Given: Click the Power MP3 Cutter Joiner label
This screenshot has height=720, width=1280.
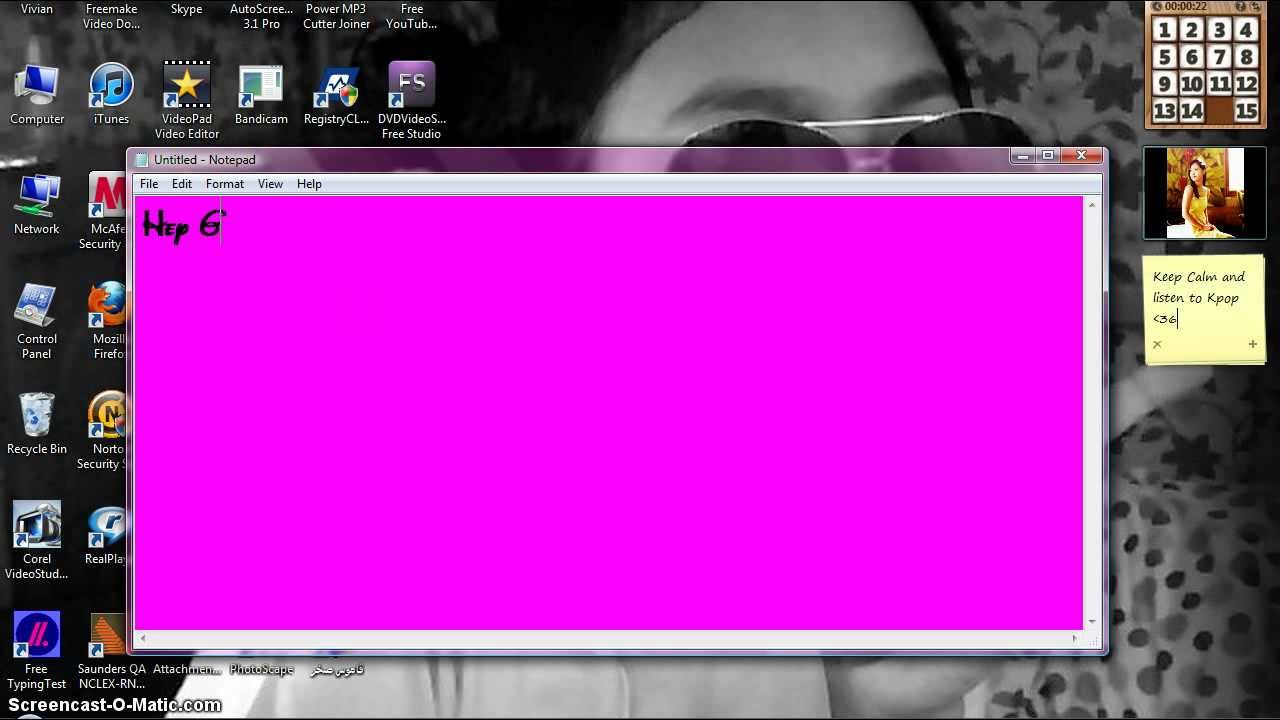Looking at the screenshot, I should [336, 16].
